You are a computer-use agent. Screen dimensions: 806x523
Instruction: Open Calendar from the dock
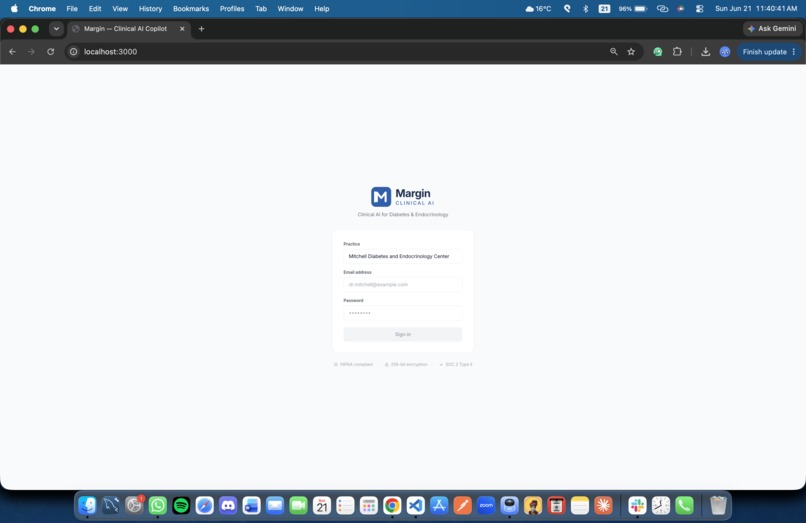(x=322, y=506)
